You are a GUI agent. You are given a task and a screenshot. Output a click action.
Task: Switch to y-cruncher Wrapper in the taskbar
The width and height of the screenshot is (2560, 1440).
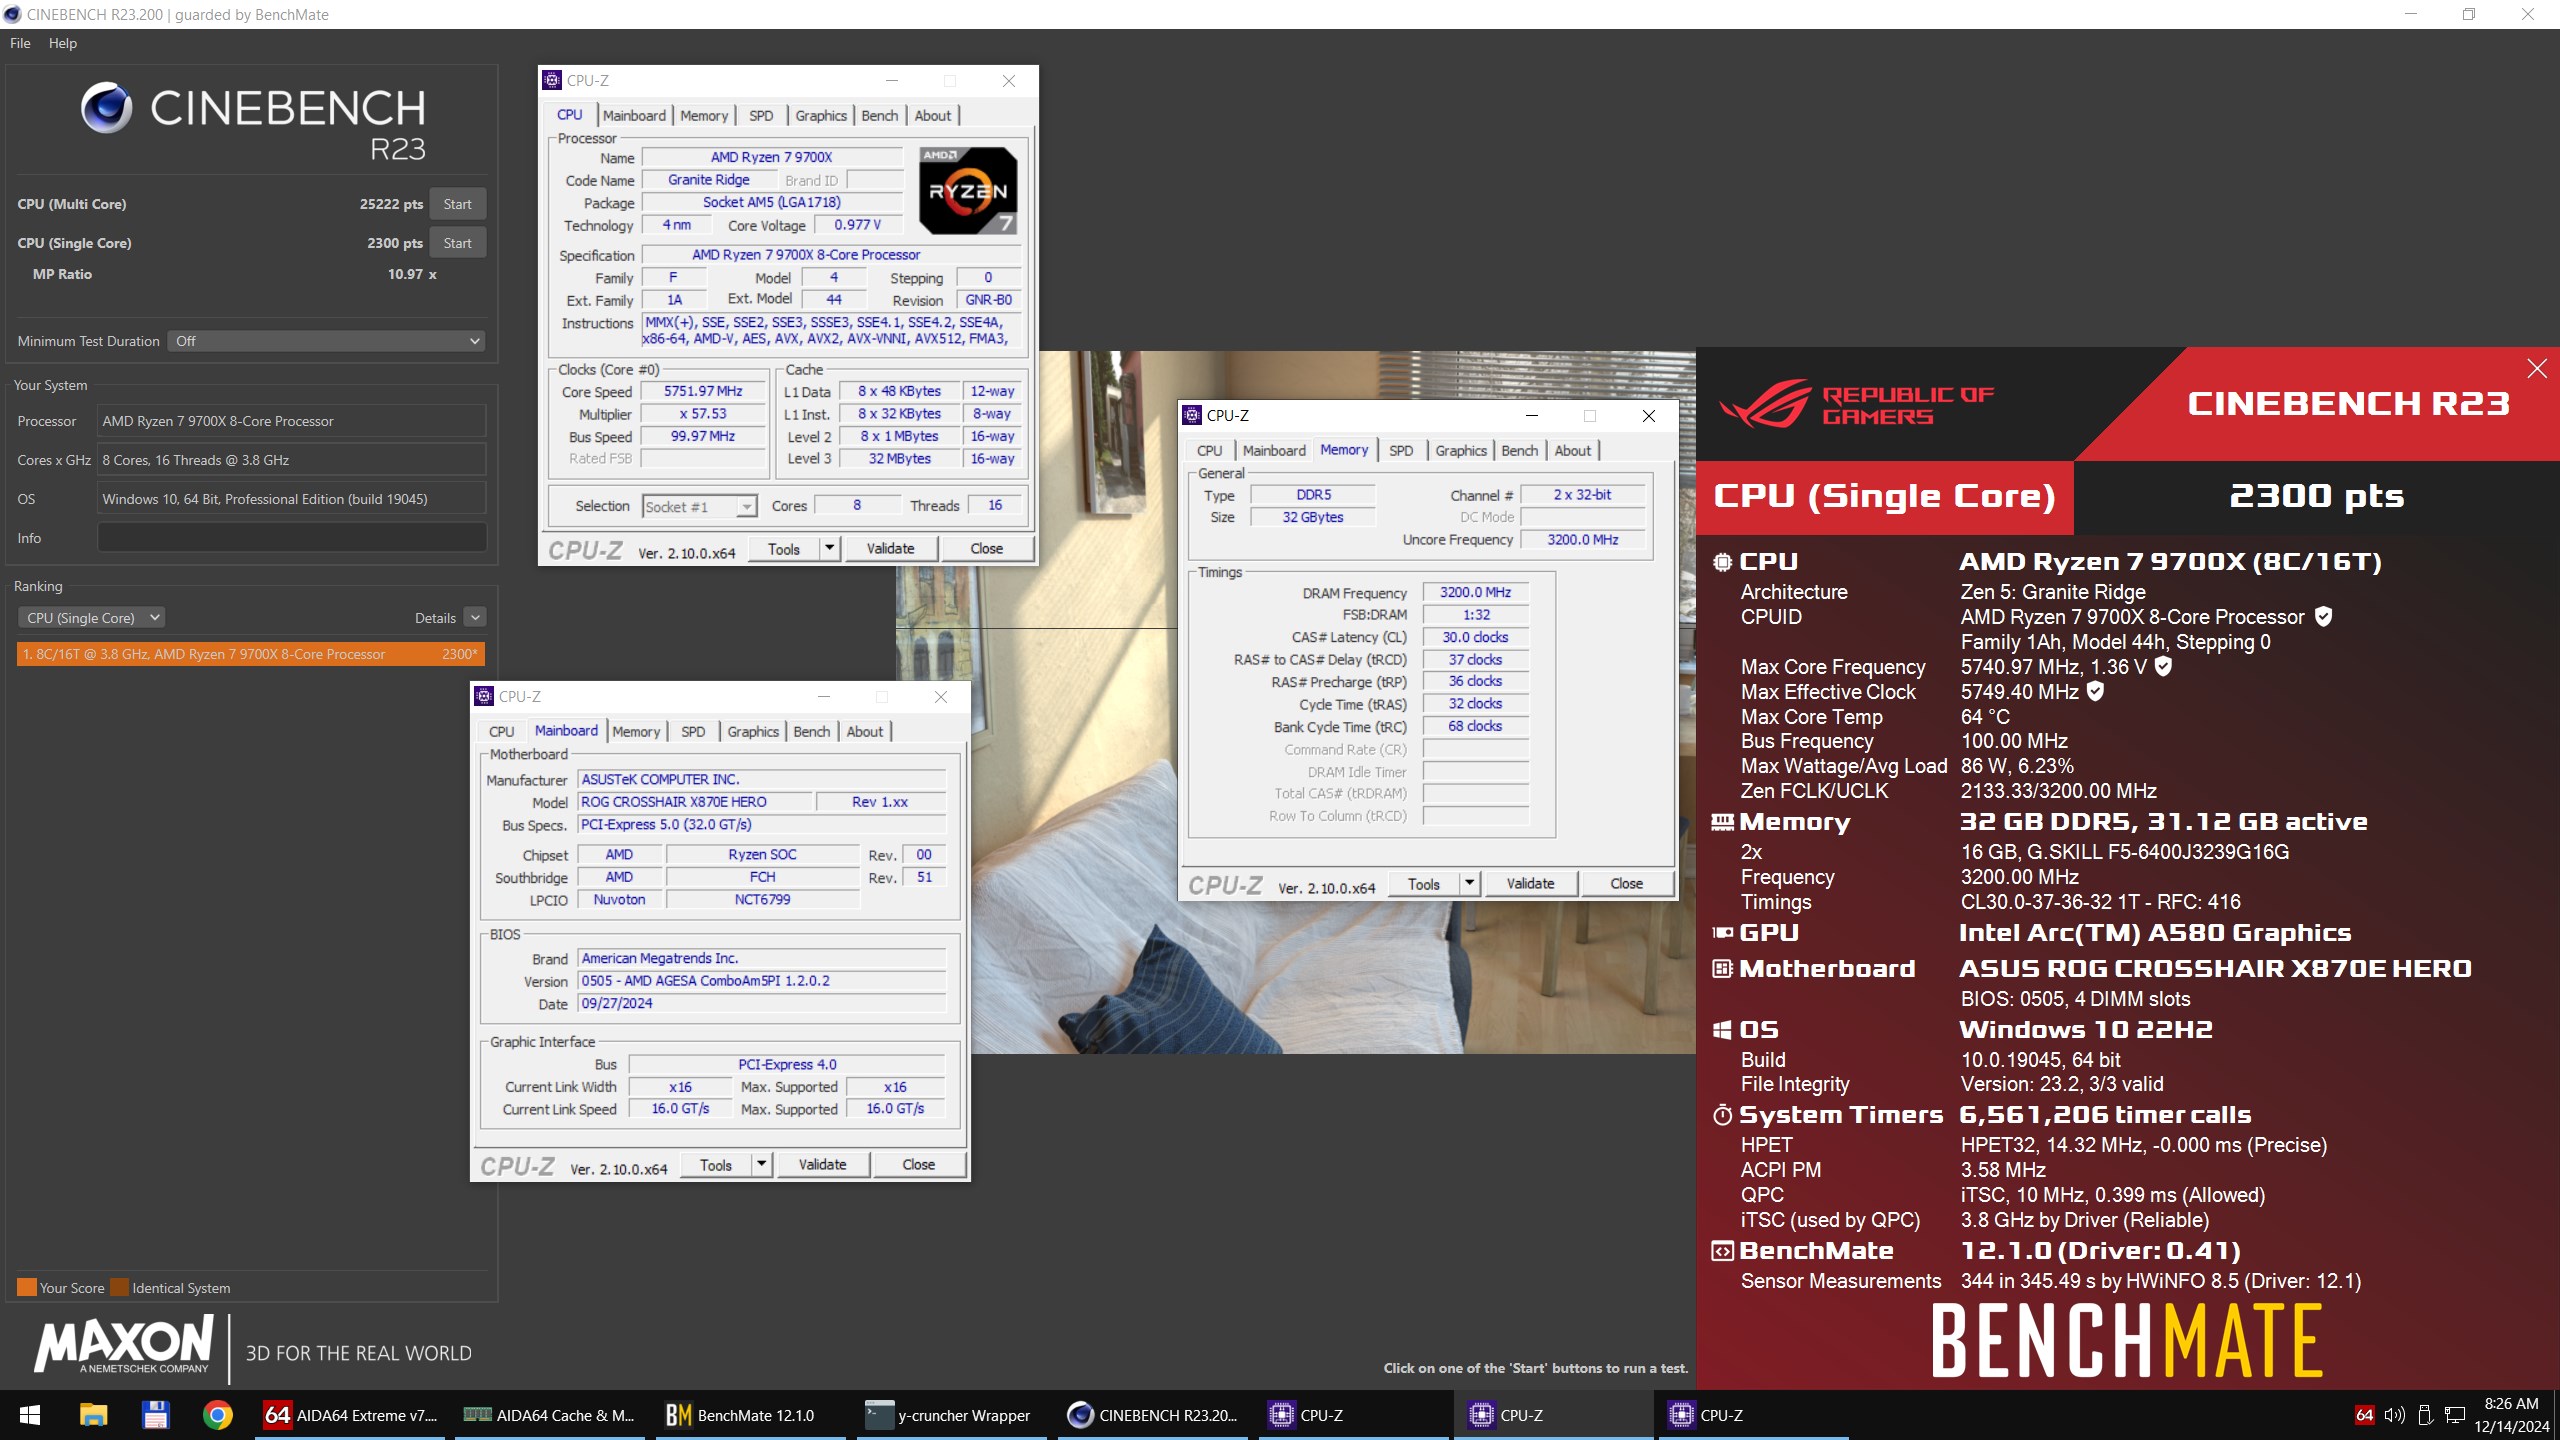pyautogui.click(x=950, y=1415)
